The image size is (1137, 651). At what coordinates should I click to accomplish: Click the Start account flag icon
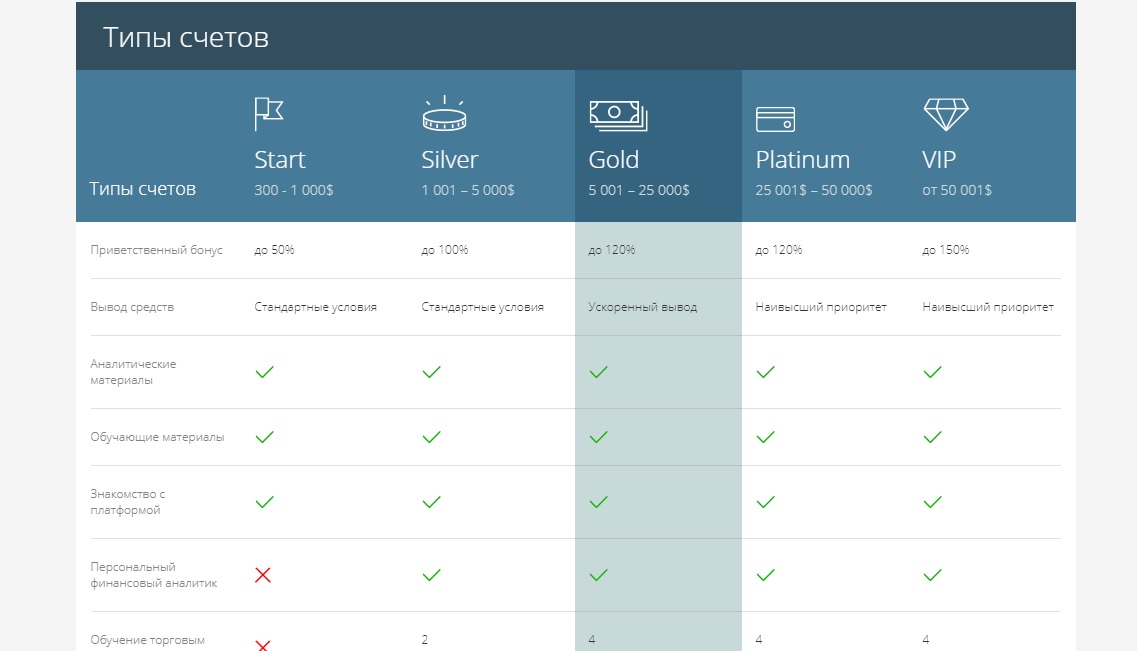(x=269, y=114)
